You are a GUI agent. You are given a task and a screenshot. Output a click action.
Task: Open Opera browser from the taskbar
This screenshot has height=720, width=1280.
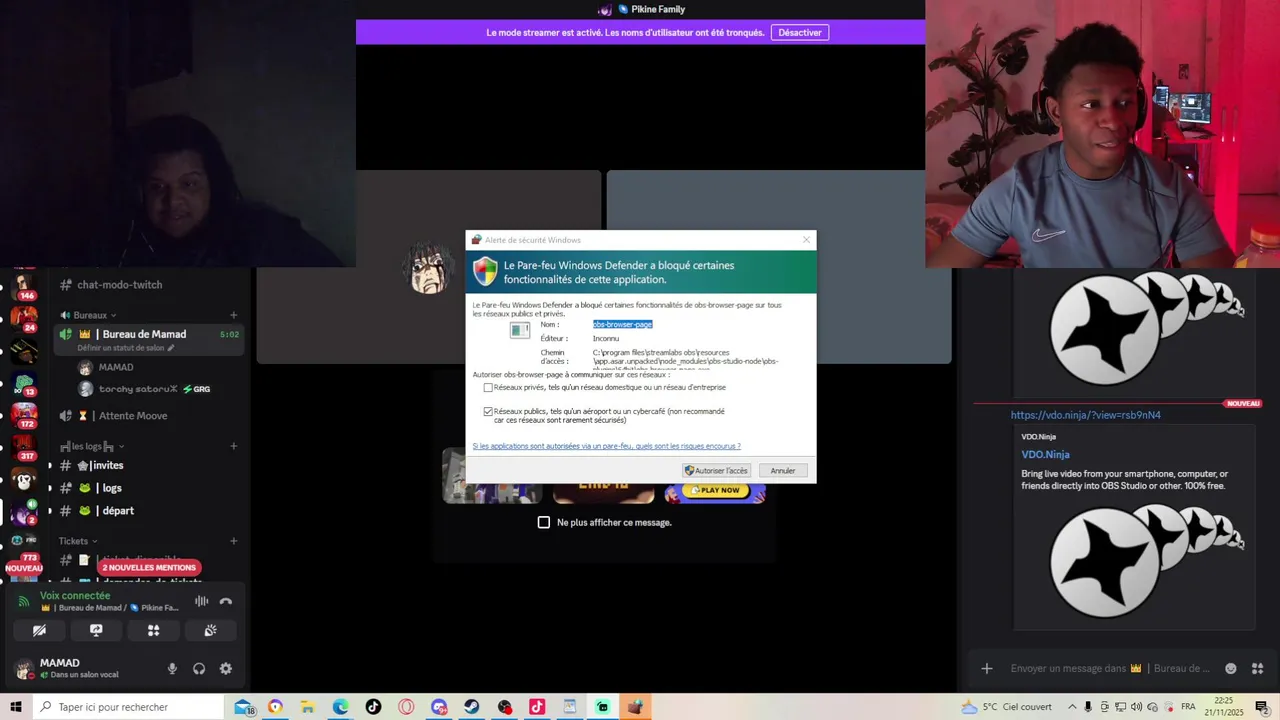coord(406,707)
